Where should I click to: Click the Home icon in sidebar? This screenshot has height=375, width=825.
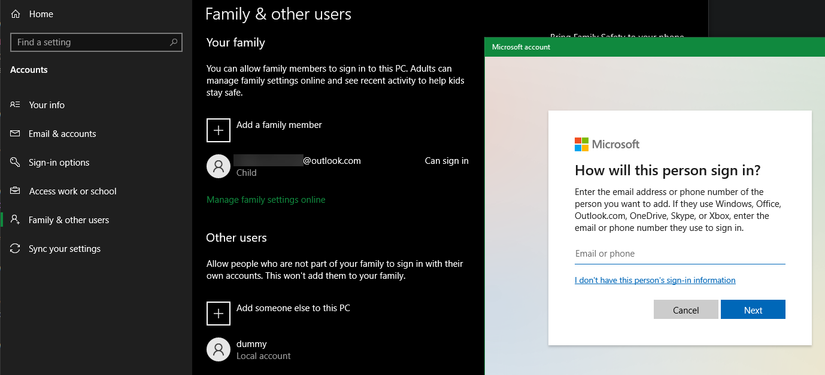[x=15, y=14]
